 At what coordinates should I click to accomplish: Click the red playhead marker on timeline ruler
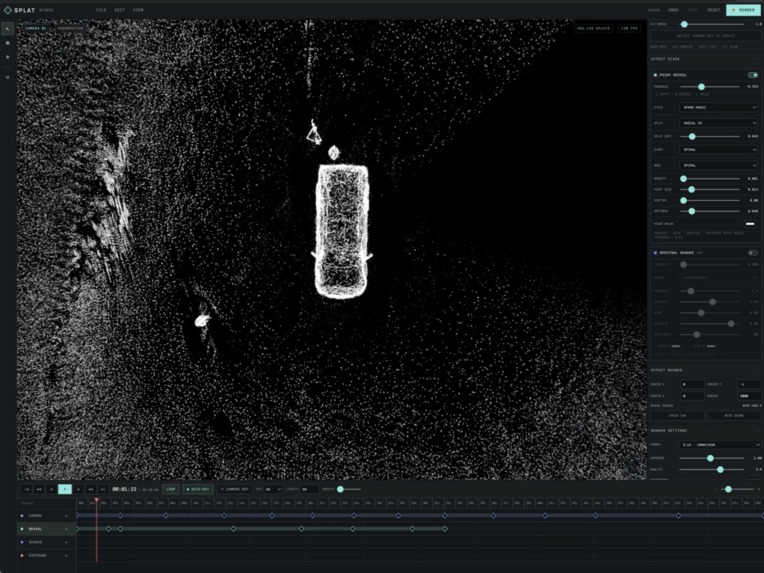tap(96, 500)
